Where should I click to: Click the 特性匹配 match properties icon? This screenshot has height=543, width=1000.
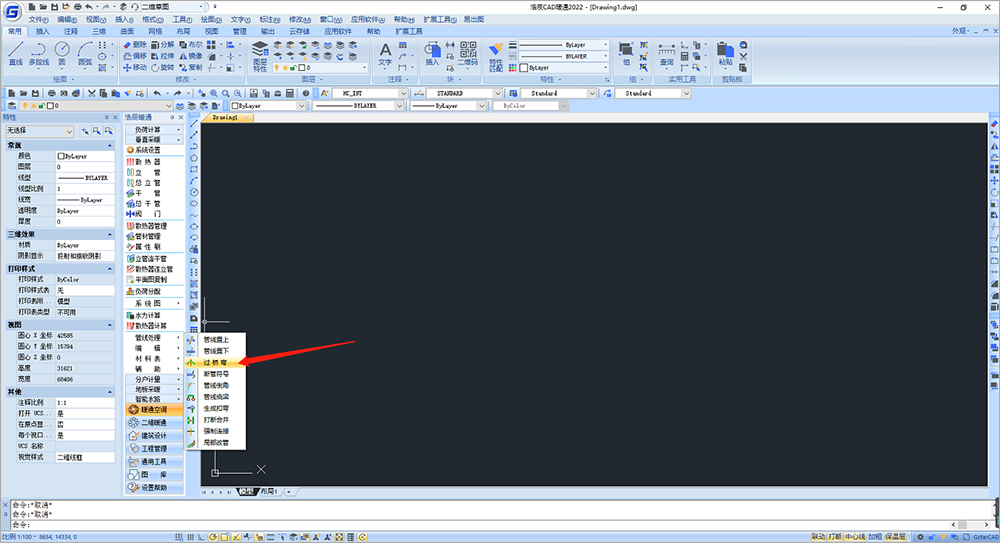pos(496,56)
